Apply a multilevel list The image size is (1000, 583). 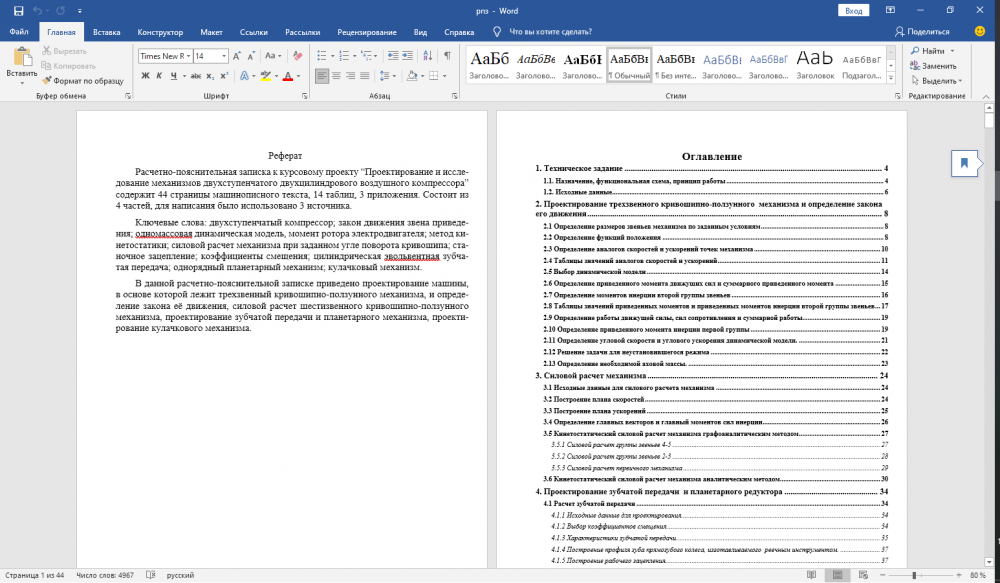tap(369, 56)
